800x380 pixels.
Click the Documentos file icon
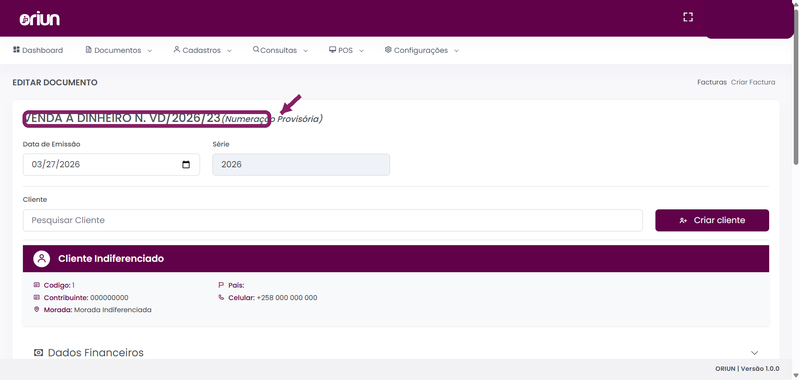tap(88, 49)
